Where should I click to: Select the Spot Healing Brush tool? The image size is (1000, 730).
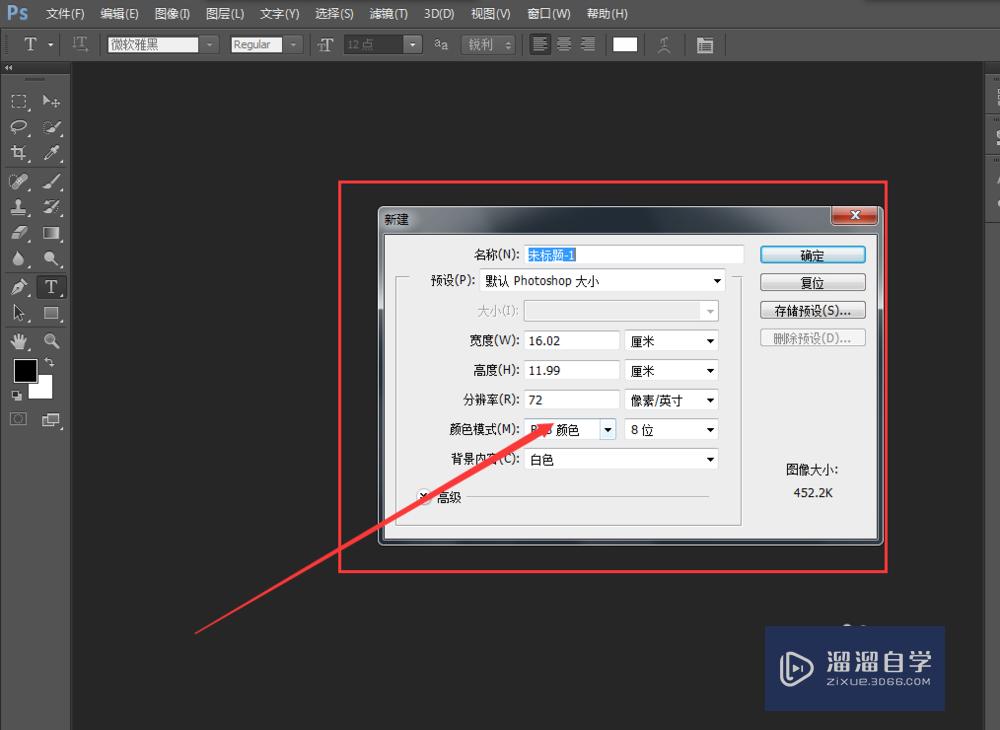19,182
